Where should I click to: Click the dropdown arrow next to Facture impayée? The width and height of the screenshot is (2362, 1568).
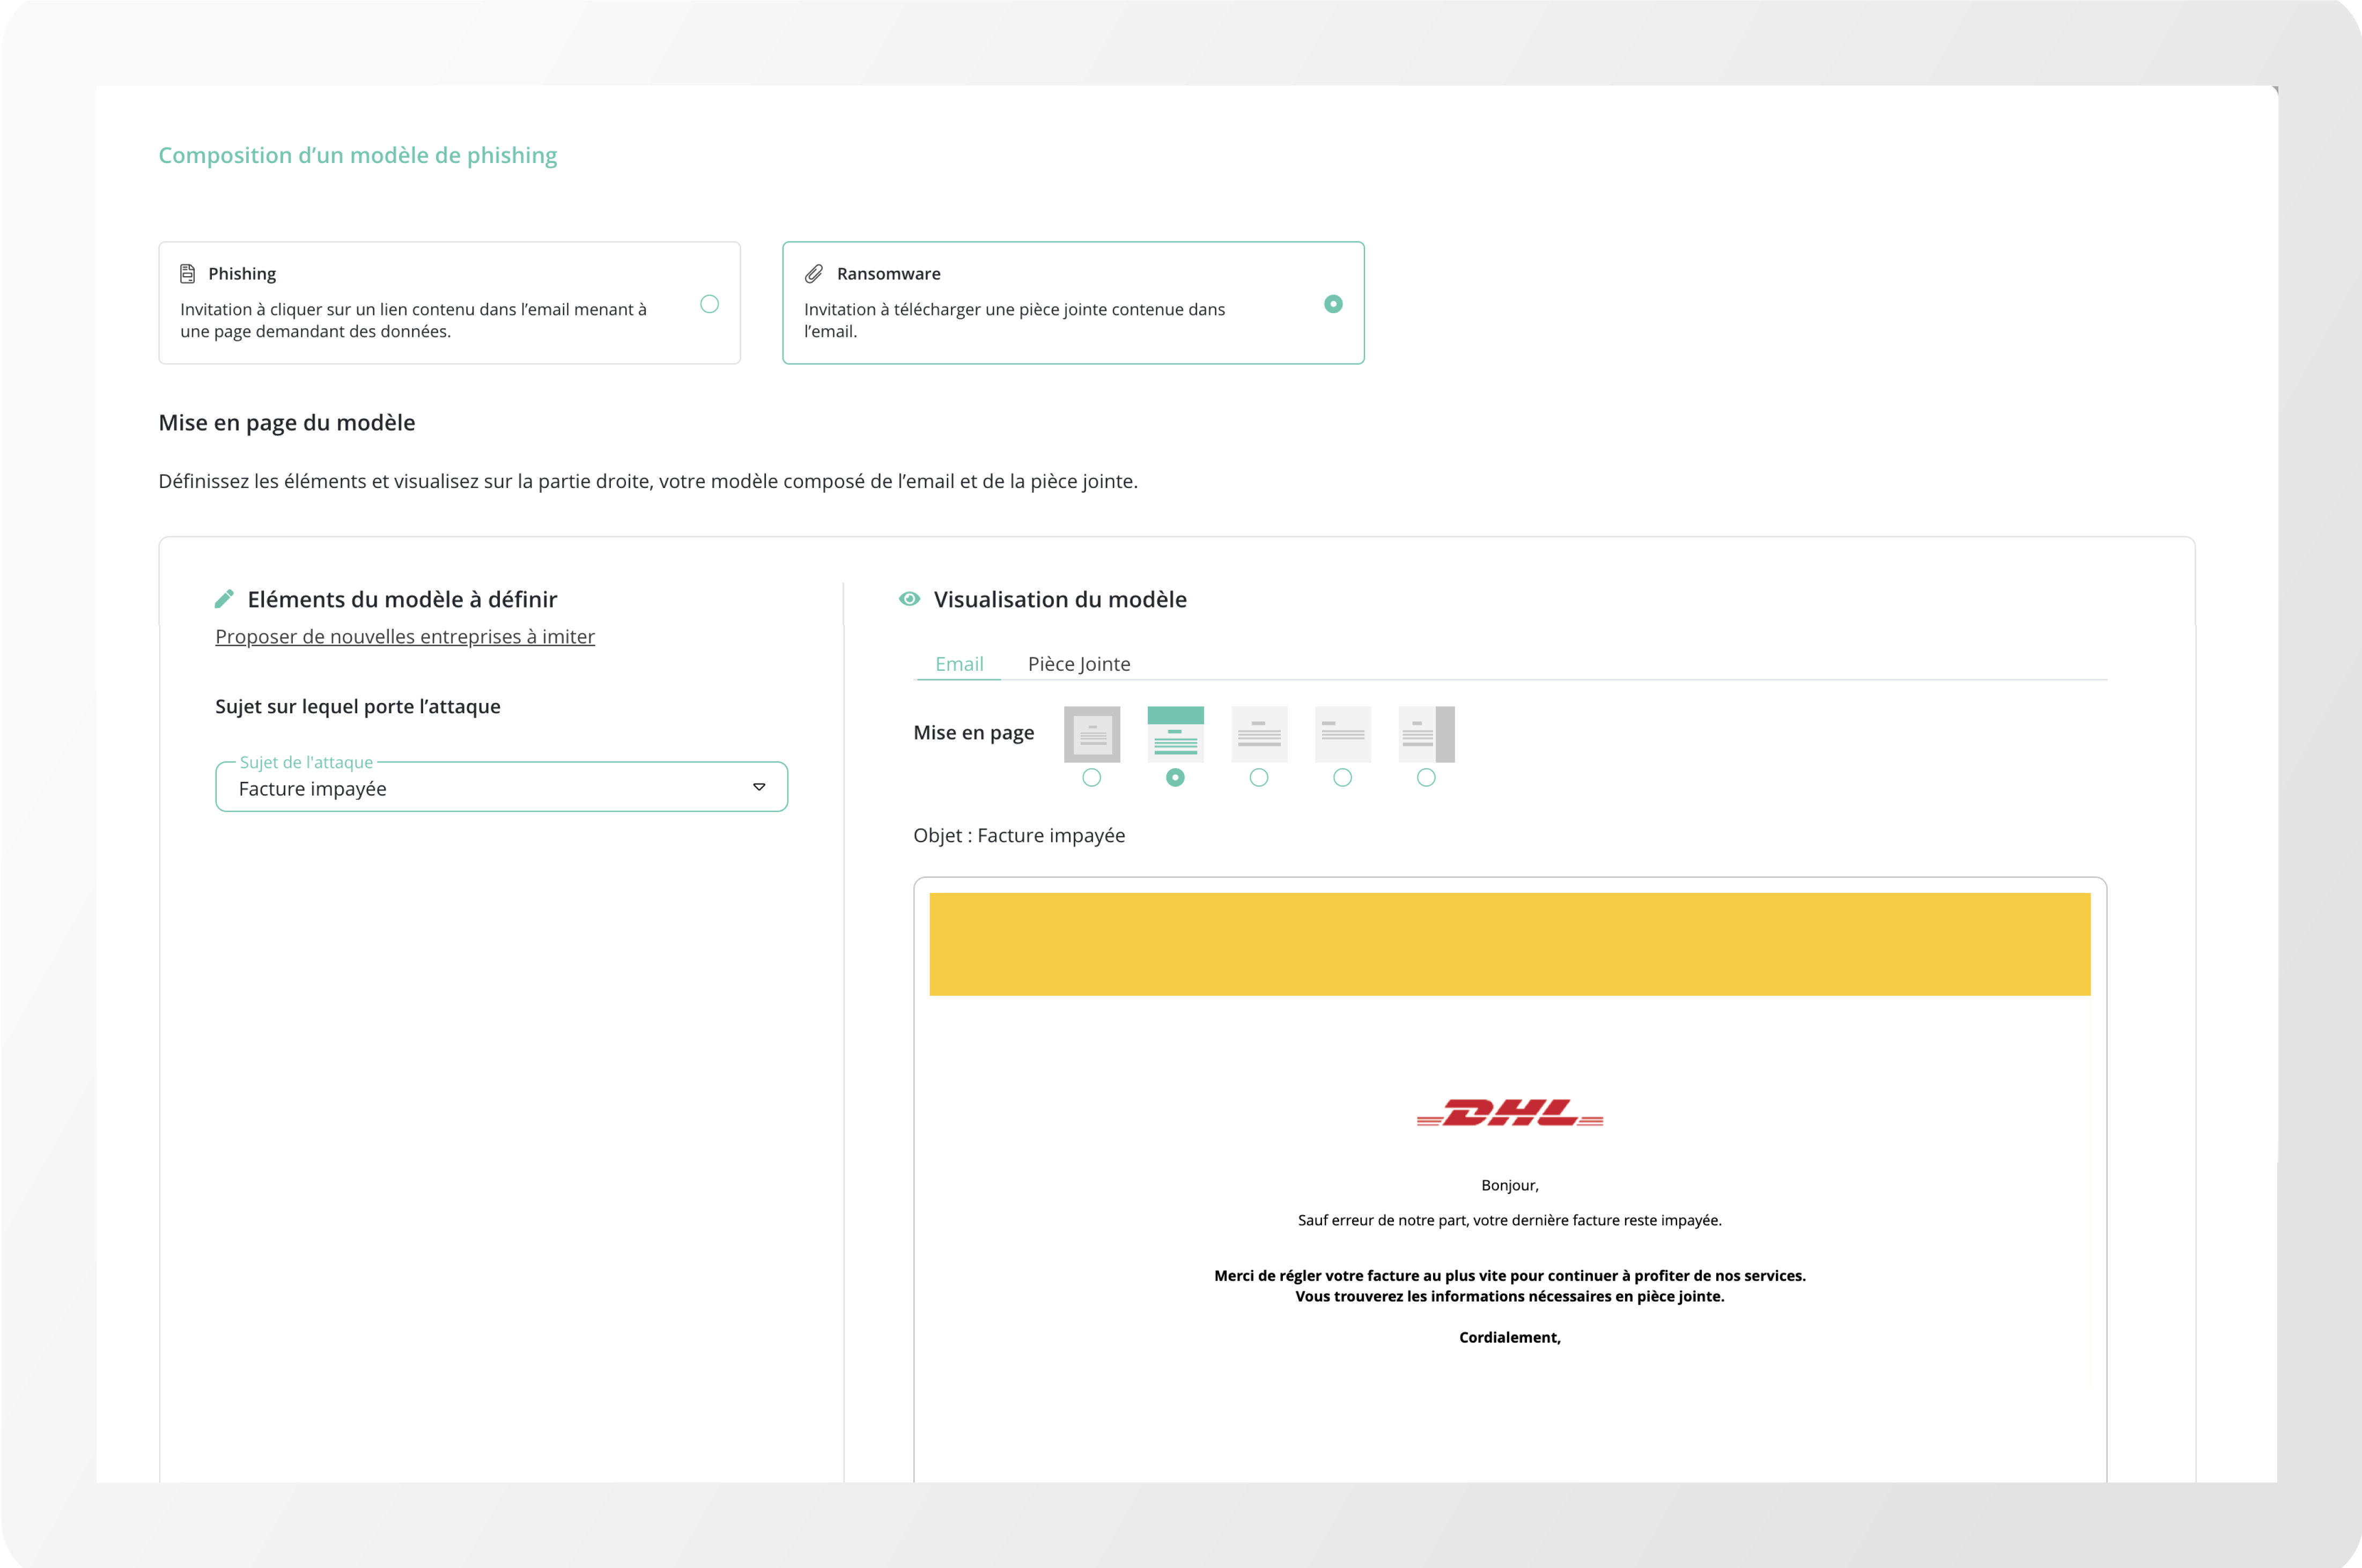click(759, 788)
